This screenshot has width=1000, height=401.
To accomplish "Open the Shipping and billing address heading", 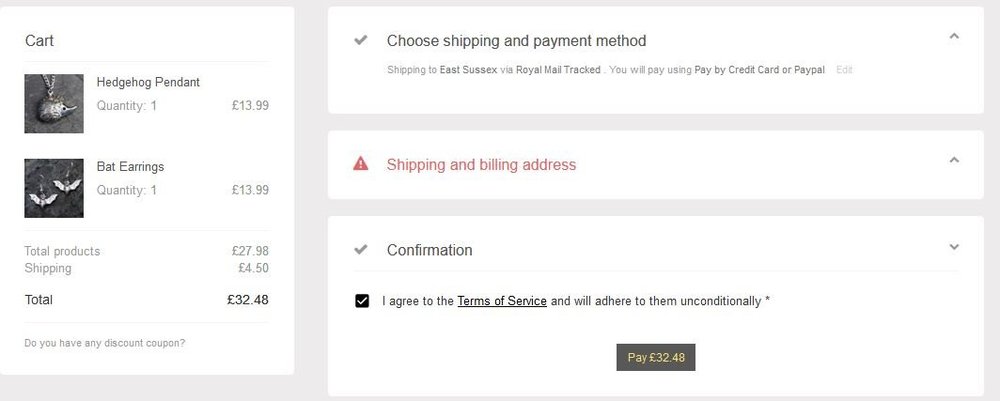I will (x=481, y=164).
